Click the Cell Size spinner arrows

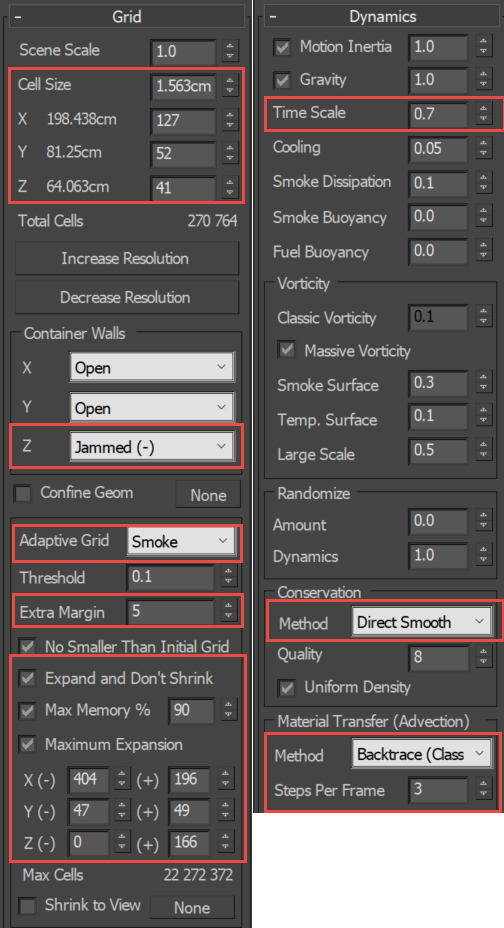(230, 86)
